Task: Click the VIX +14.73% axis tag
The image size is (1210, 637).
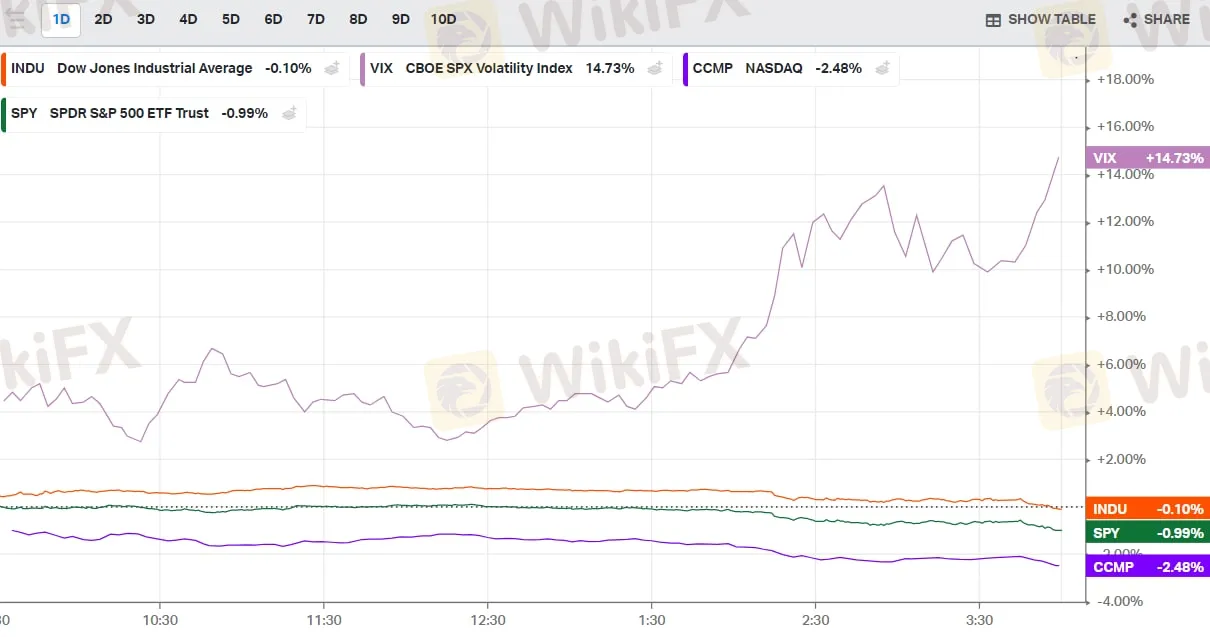Action: click(1147, 158)
